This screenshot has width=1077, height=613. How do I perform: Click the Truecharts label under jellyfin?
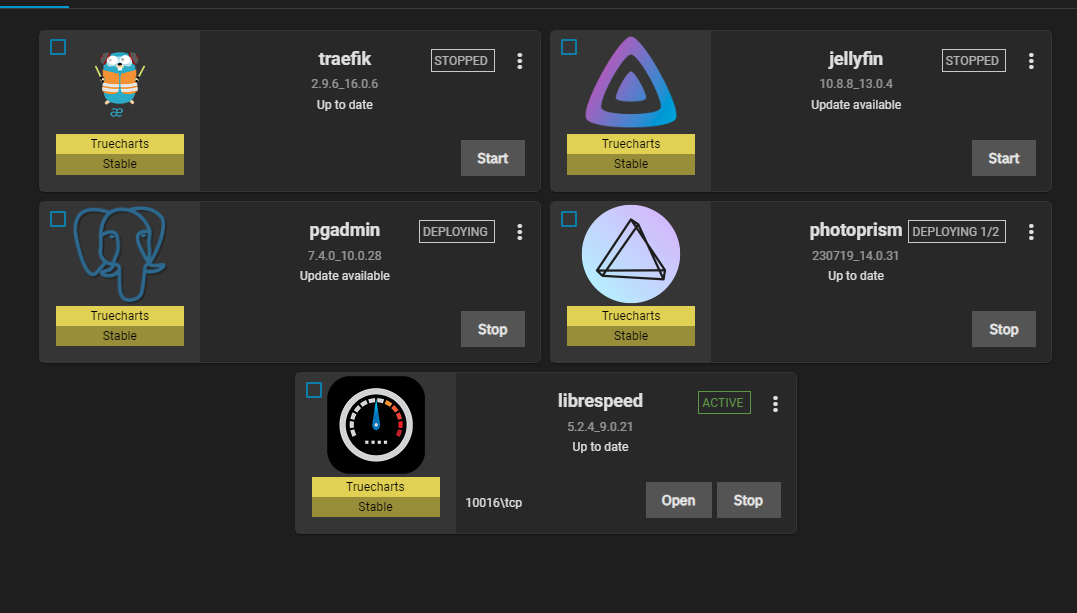(631, 144)
